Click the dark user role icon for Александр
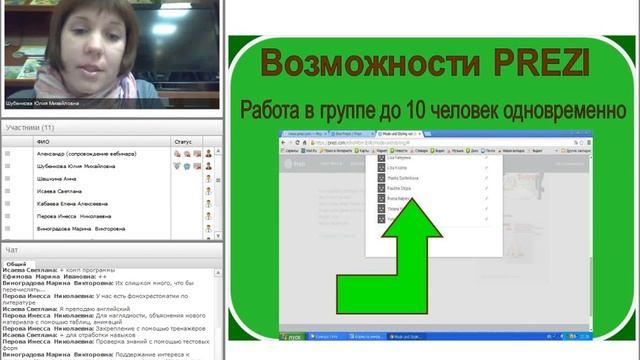Viewport: 640px width, 360px height. (x=209, y=154)
